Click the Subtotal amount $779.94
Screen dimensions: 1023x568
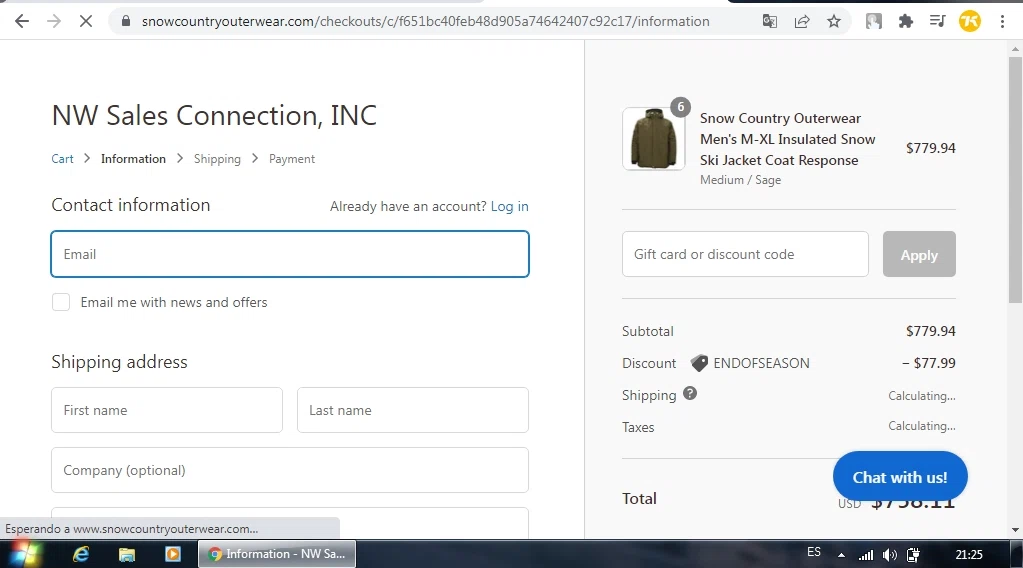click(930, 331)
